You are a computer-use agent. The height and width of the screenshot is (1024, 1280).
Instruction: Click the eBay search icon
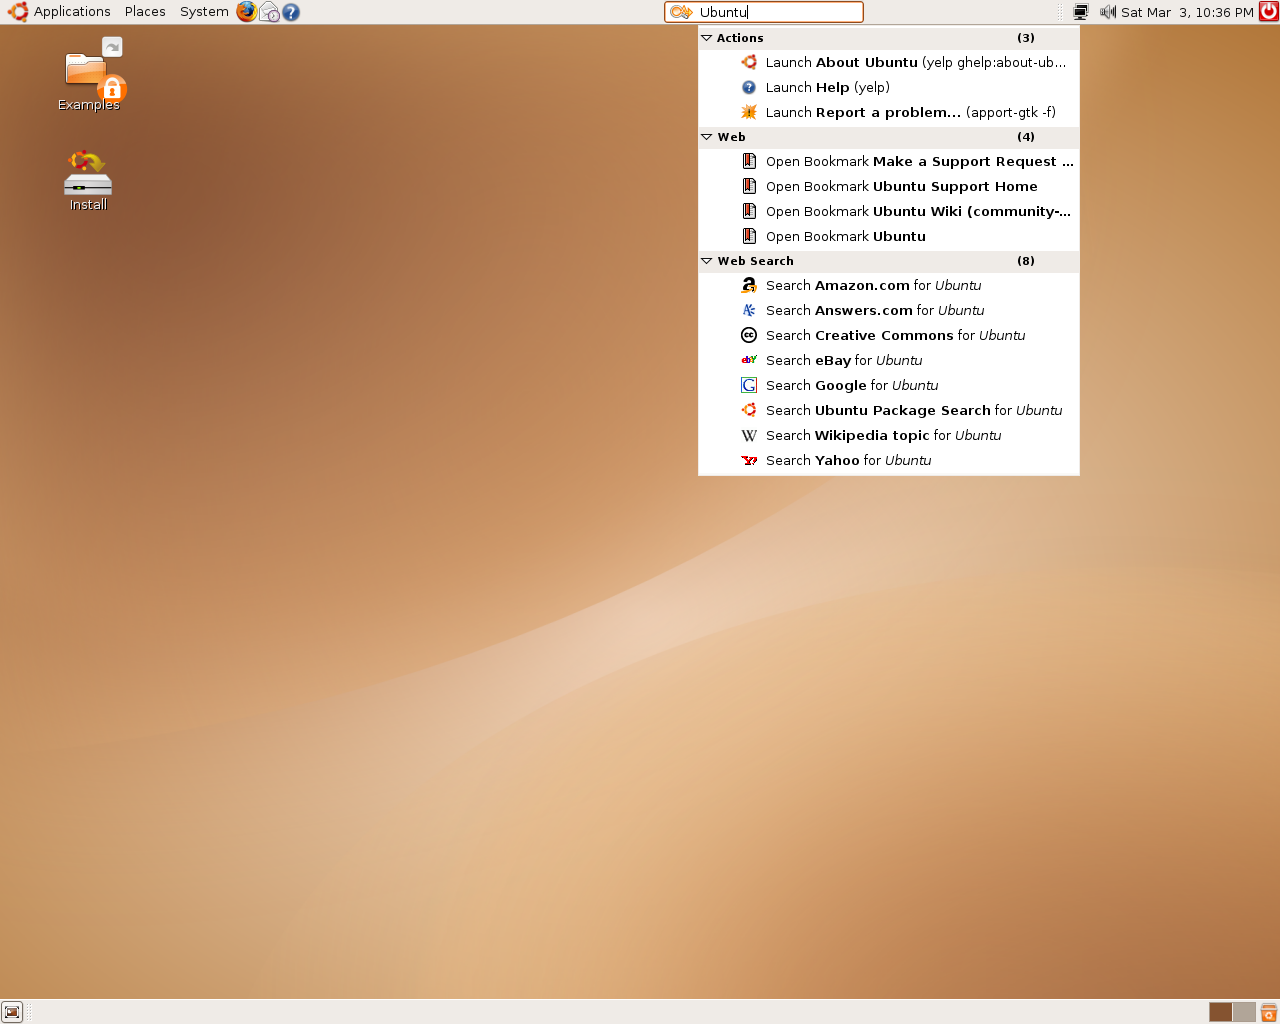click(x=749, y=360)
